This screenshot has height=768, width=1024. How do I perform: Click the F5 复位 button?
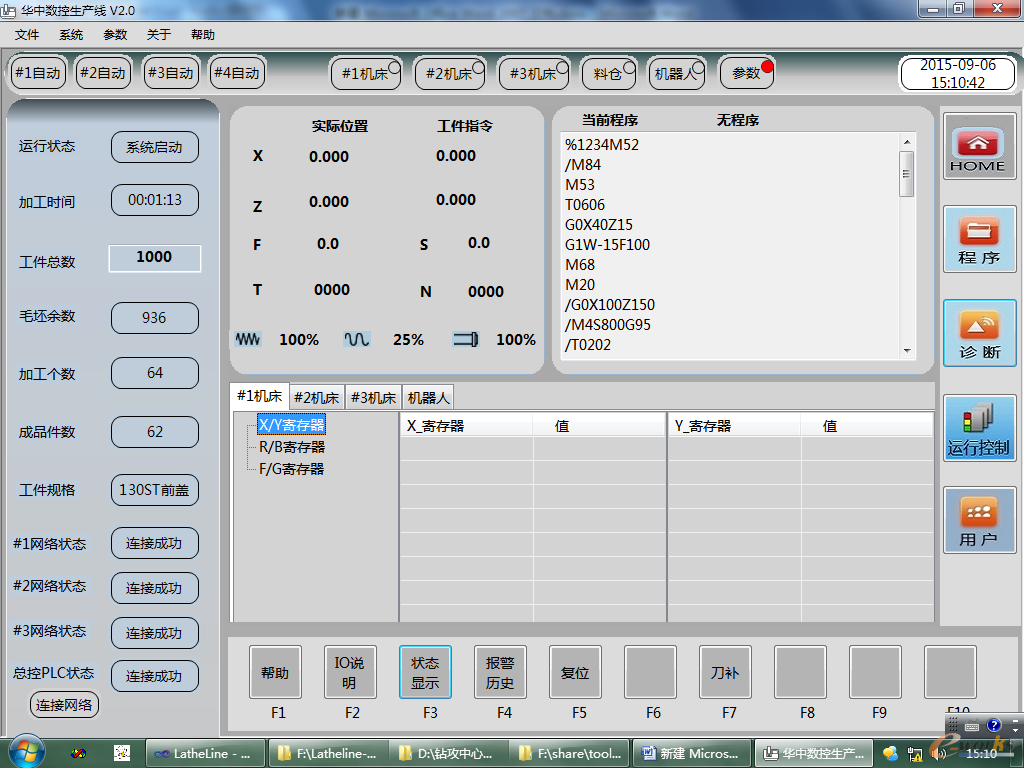point(575,673)
